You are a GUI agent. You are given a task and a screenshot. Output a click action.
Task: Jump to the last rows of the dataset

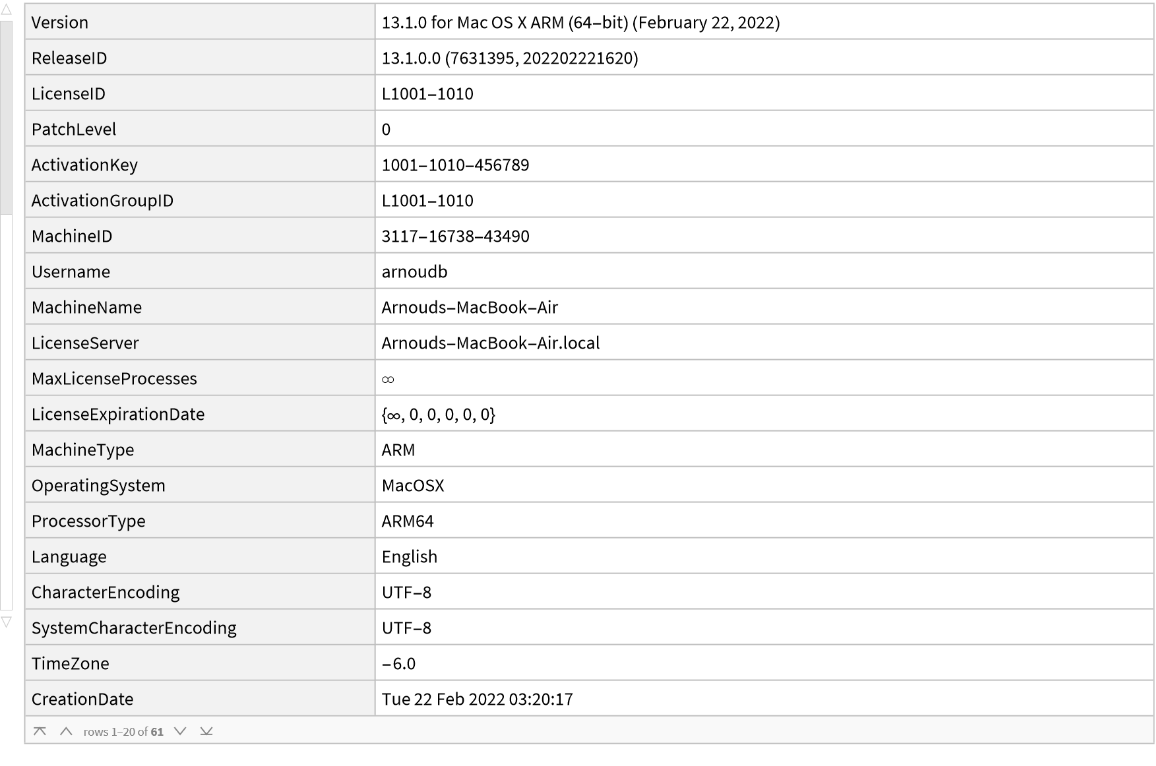tap(206, 731)
